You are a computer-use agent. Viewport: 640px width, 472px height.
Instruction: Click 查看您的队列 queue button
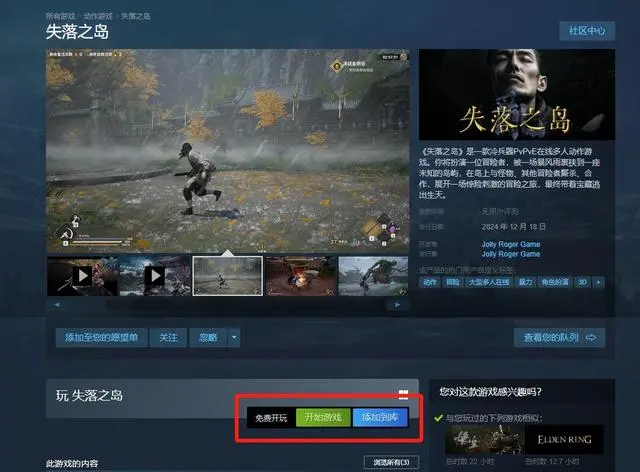click(559, 338)
